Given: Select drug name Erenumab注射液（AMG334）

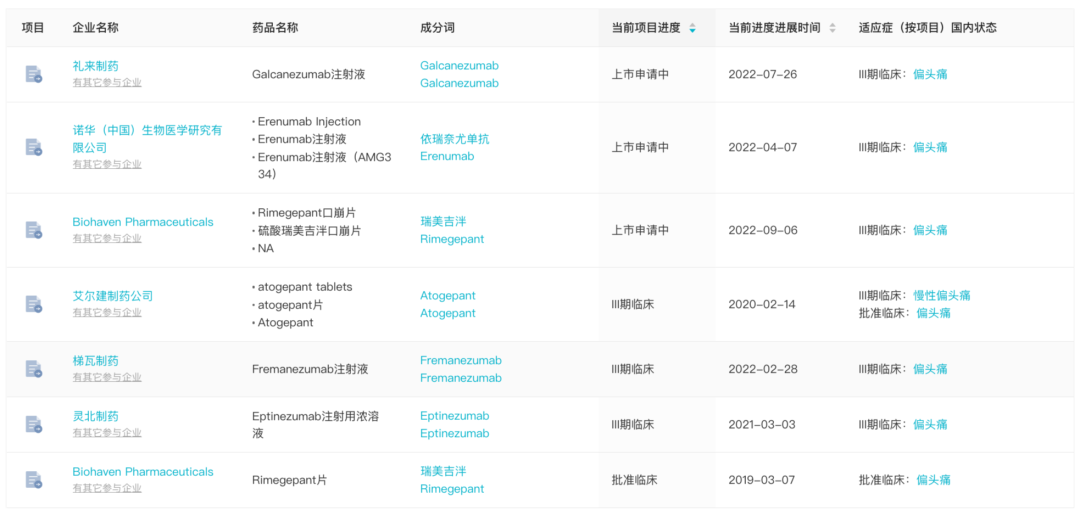Looking at the screenshot, I should pos(324,165).
